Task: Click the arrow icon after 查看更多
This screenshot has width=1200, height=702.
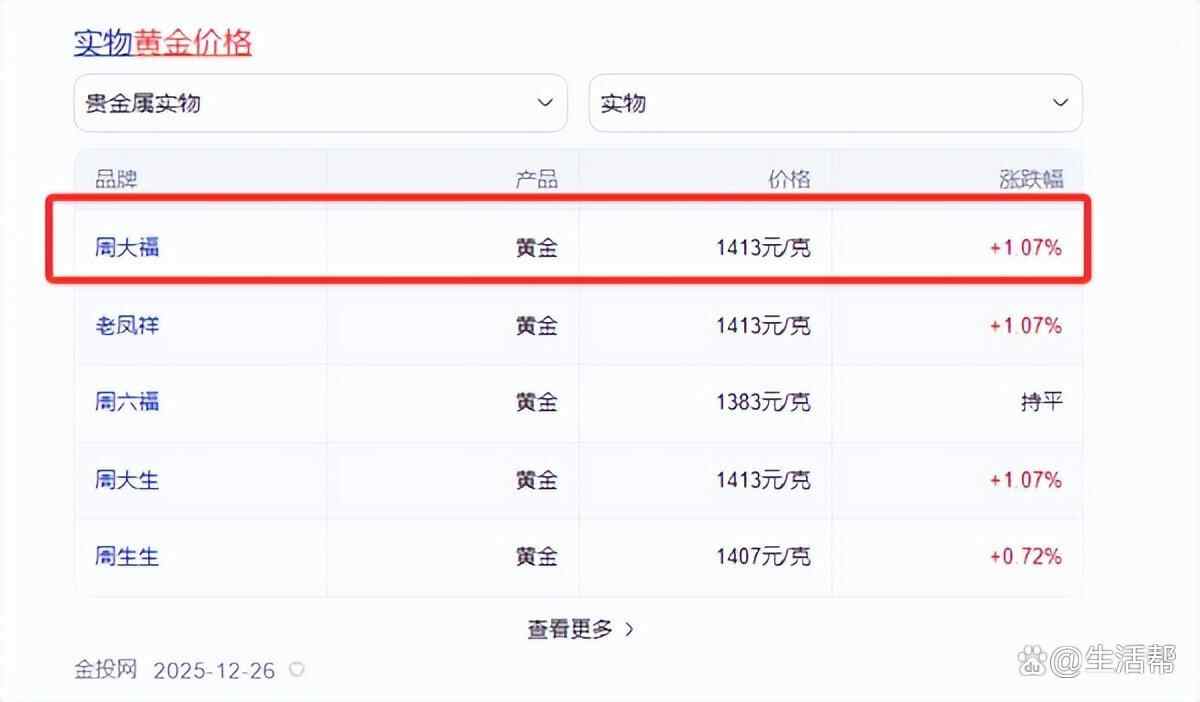Action: [629, 629]
